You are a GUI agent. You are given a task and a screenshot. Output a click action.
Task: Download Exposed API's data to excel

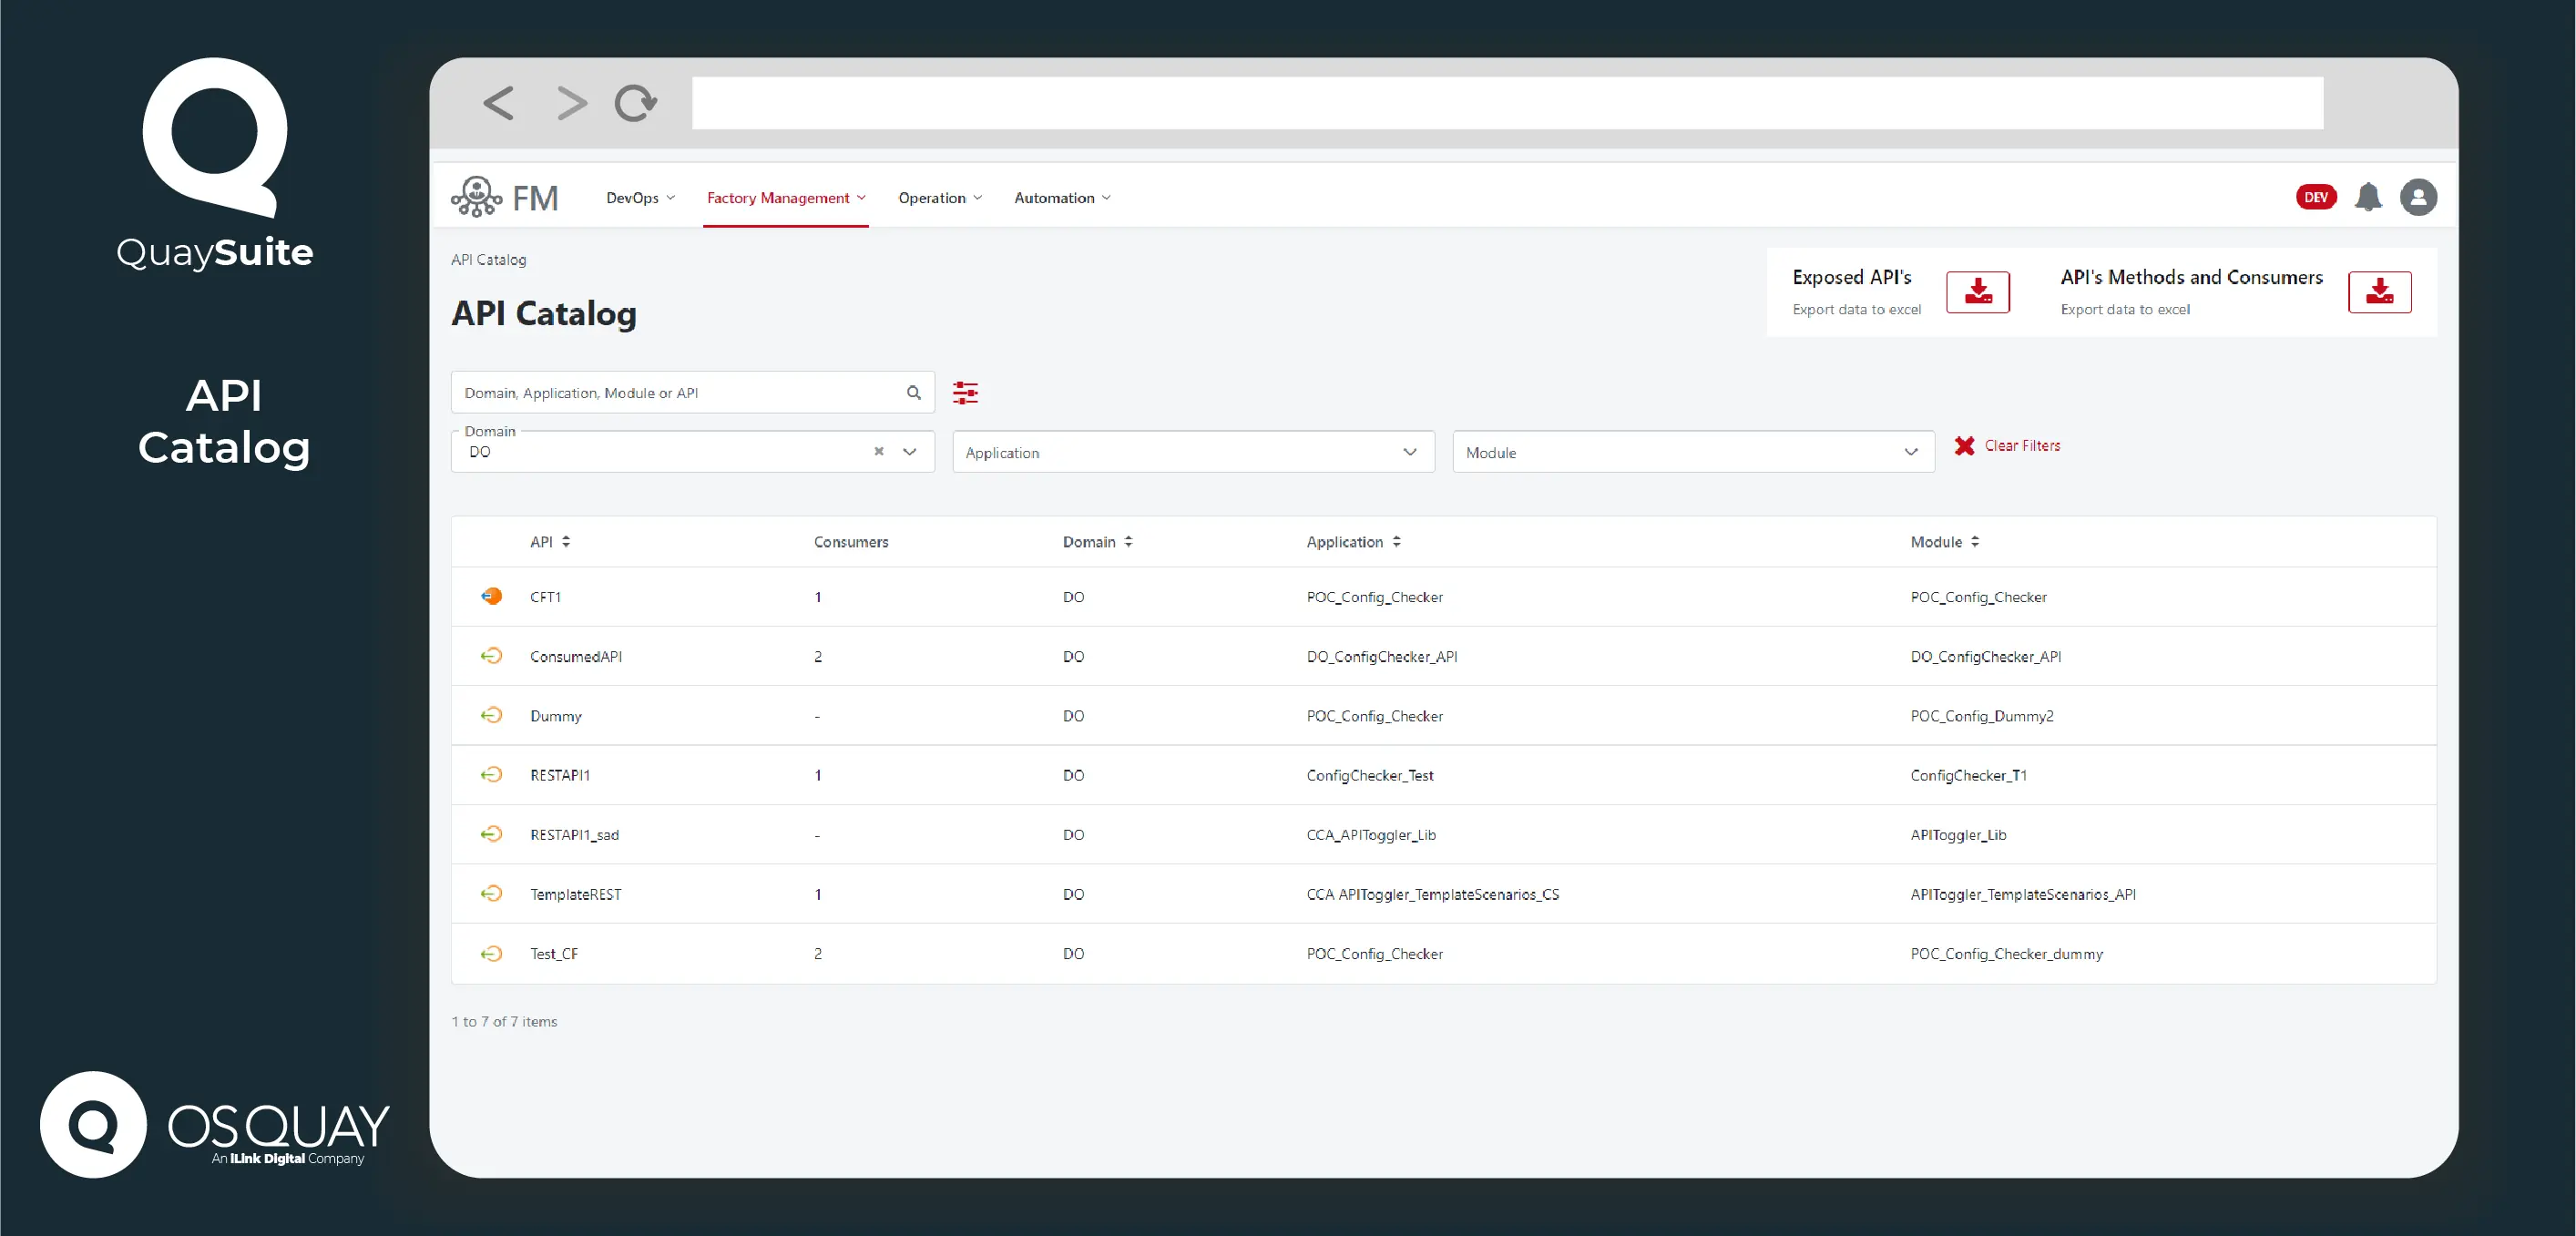(1977, 291)
